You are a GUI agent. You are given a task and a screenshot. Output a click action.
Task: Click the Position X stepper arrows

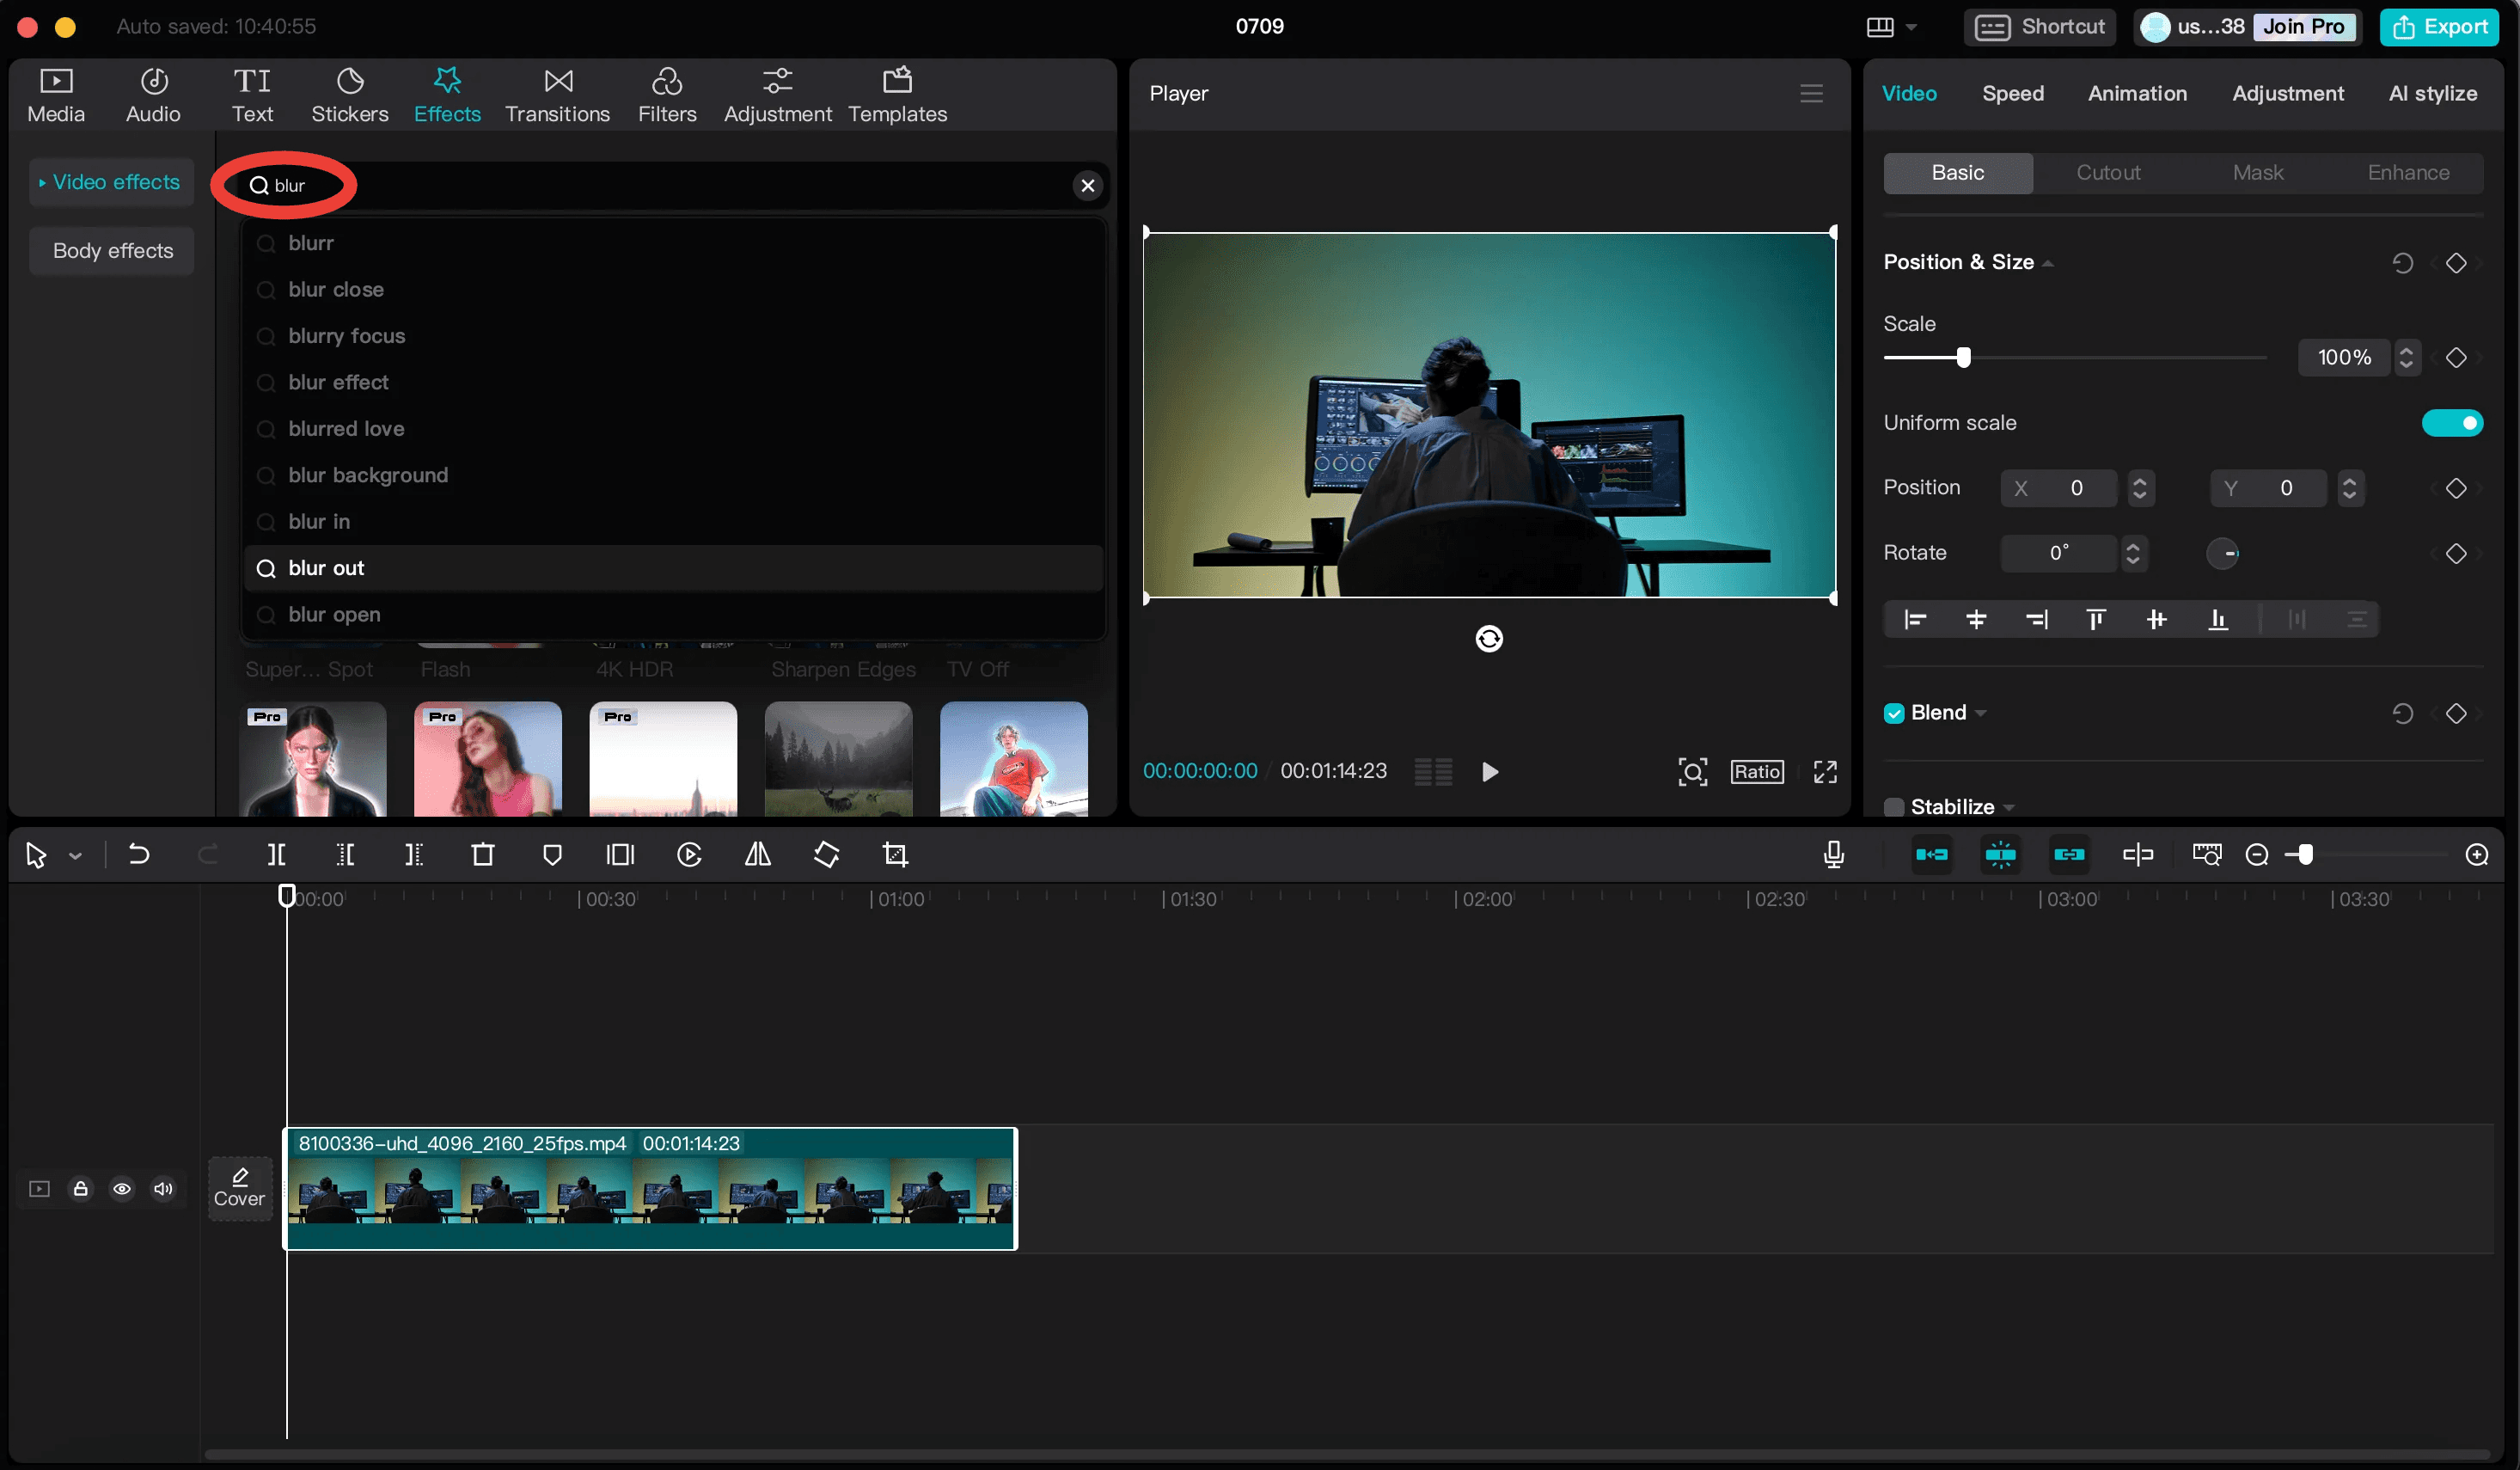coord(2139,488)
